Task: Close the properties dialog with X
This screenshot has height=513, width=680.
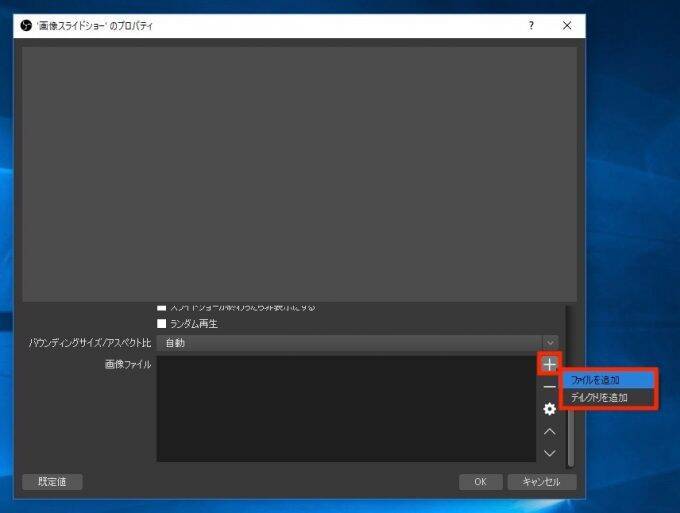Action: [567, 25]
